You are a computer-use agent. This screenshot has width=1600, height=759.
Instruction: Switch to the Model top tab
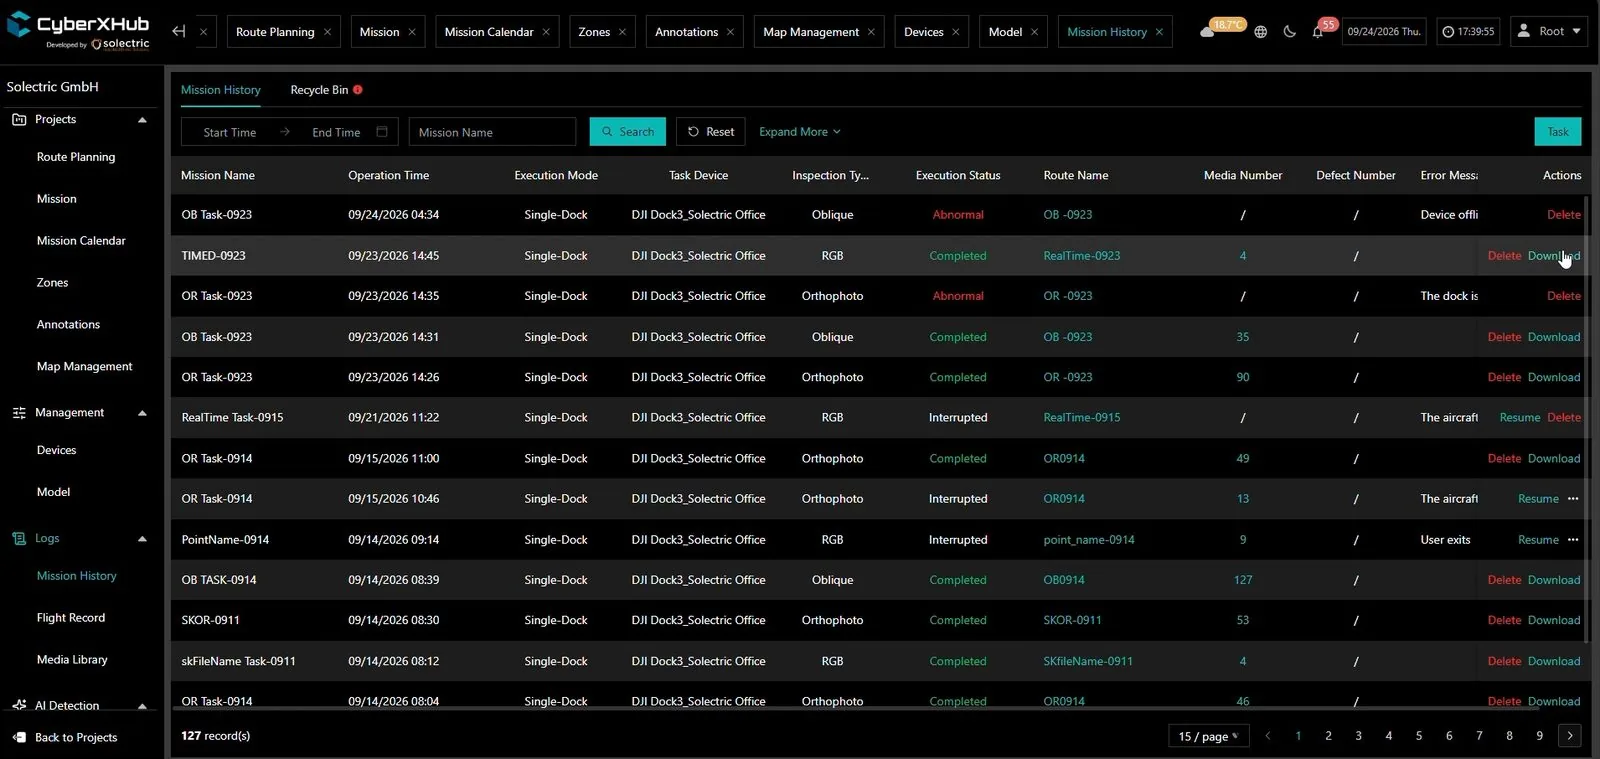pyautogui.click(x=1005, y=32)
